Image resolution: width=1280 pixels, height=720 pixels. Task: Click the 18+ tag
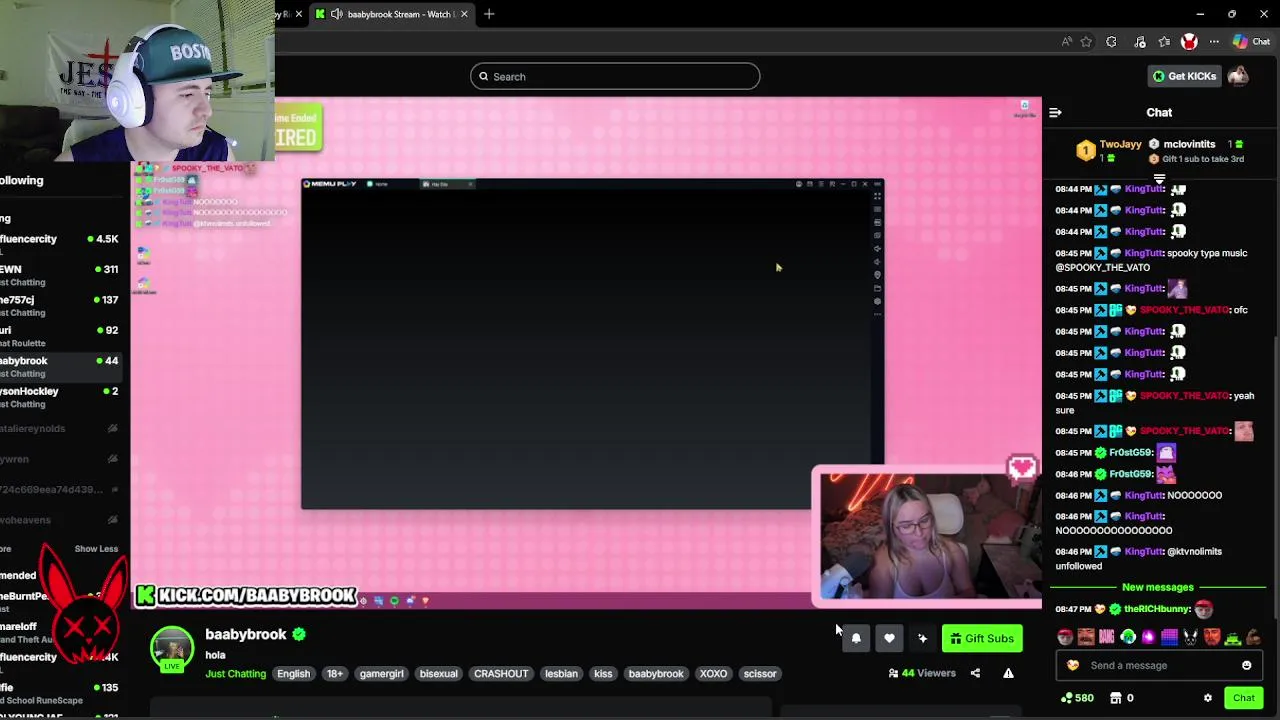335,674
